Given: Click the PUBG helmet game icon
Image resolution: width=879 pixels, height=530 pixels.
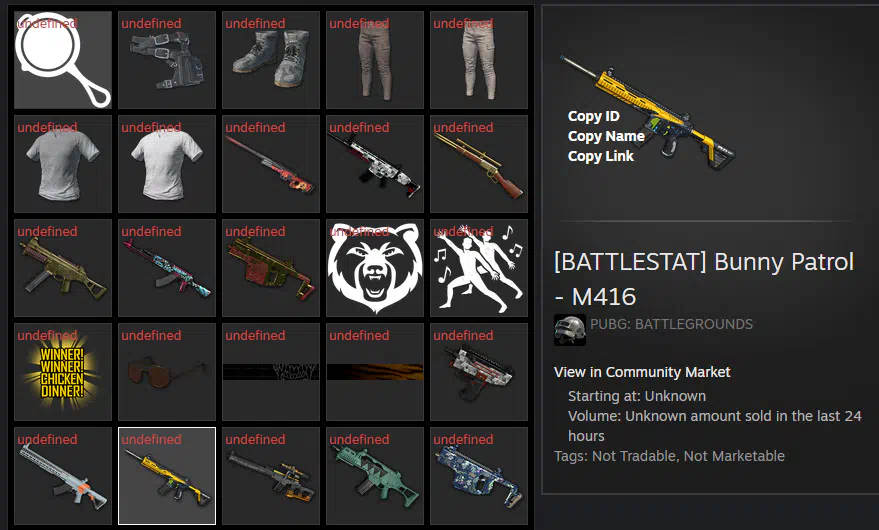Looking at the screenshot, I should (x=570, y=330).
